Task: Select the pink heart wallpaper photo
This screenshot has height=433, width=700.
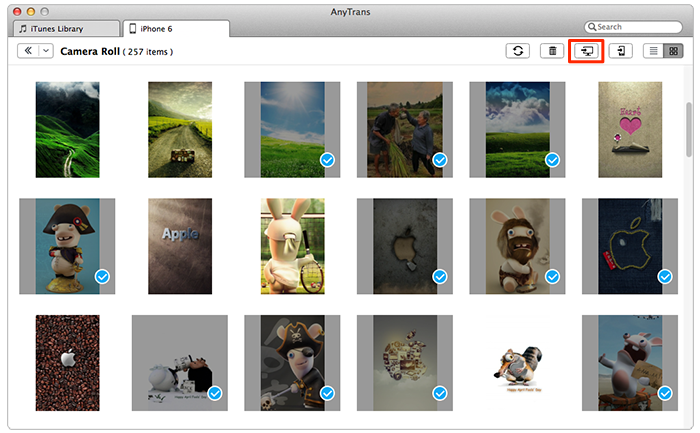Action: [630, 129]
